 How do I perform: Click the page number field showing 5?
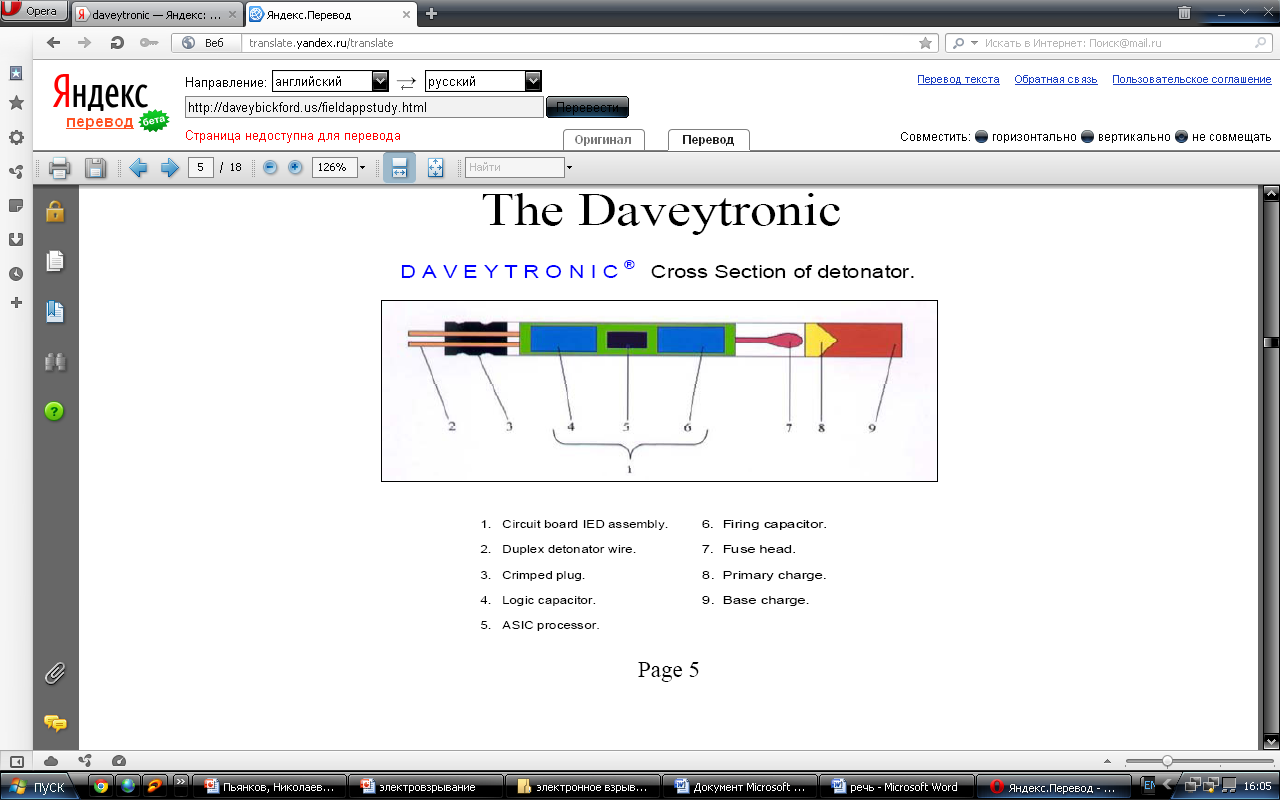click(201, 168)
